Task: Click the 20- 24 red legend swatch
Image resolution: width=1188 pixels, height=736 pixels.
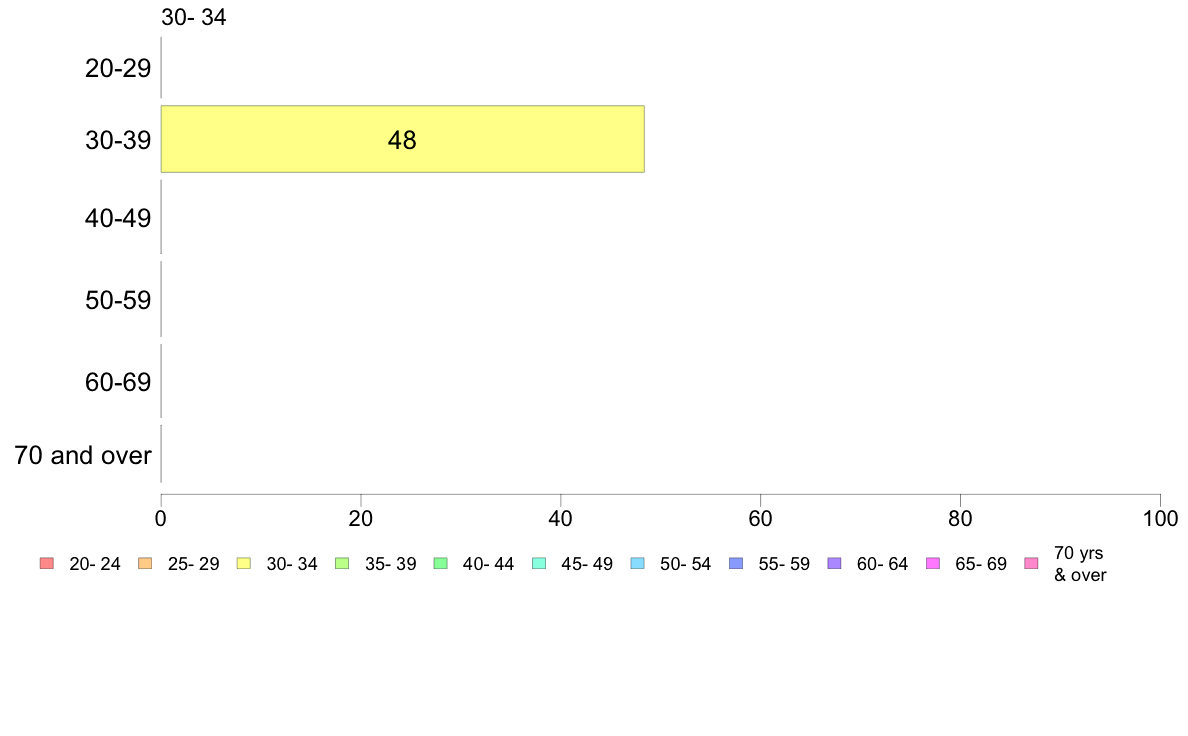Action: tap(47, 563)
